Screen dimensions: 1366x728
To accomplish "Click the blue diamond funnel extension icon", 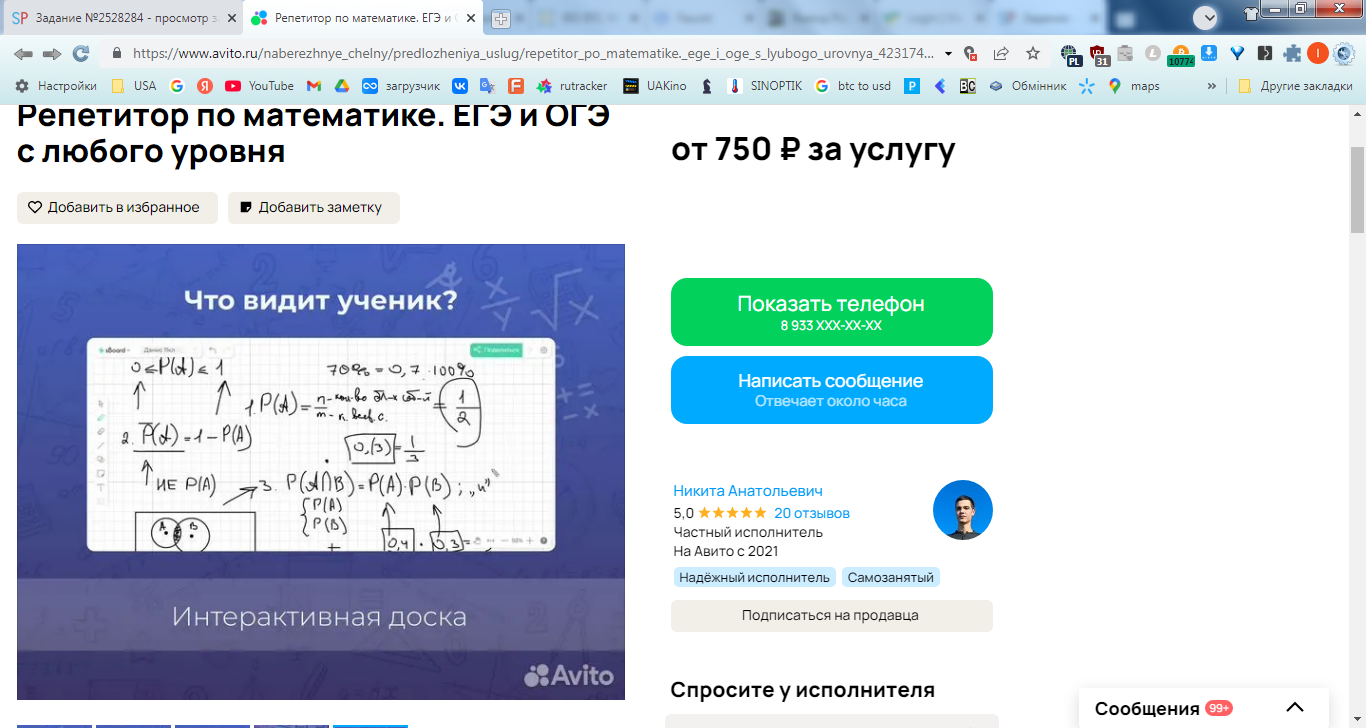I will 1237,53.
